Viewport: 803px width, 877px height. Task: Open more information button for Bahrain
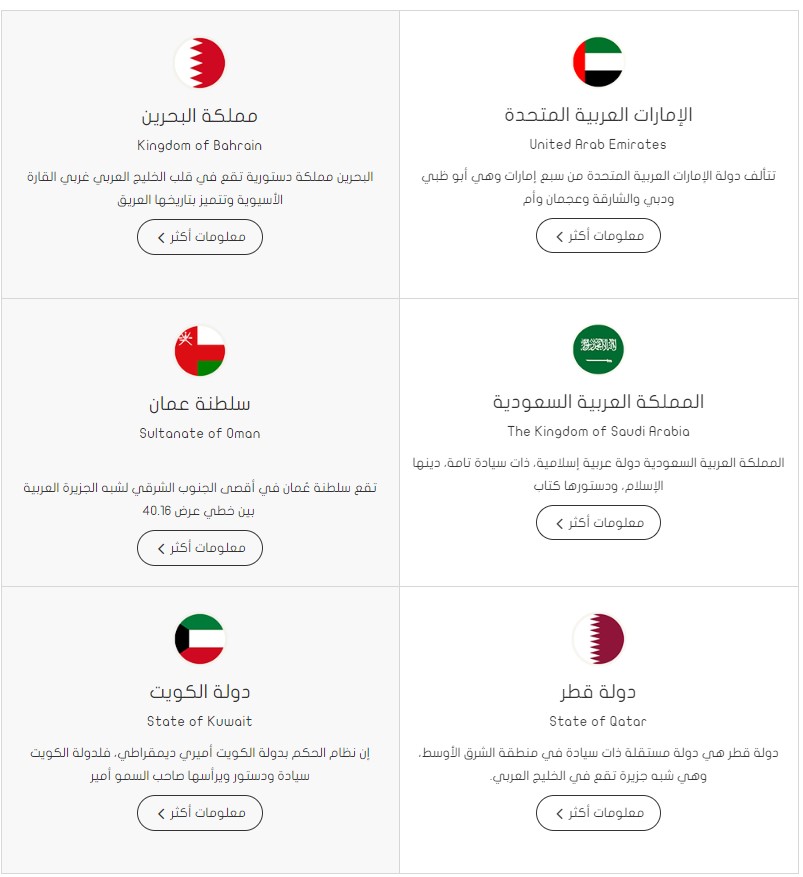pos(200,237)
